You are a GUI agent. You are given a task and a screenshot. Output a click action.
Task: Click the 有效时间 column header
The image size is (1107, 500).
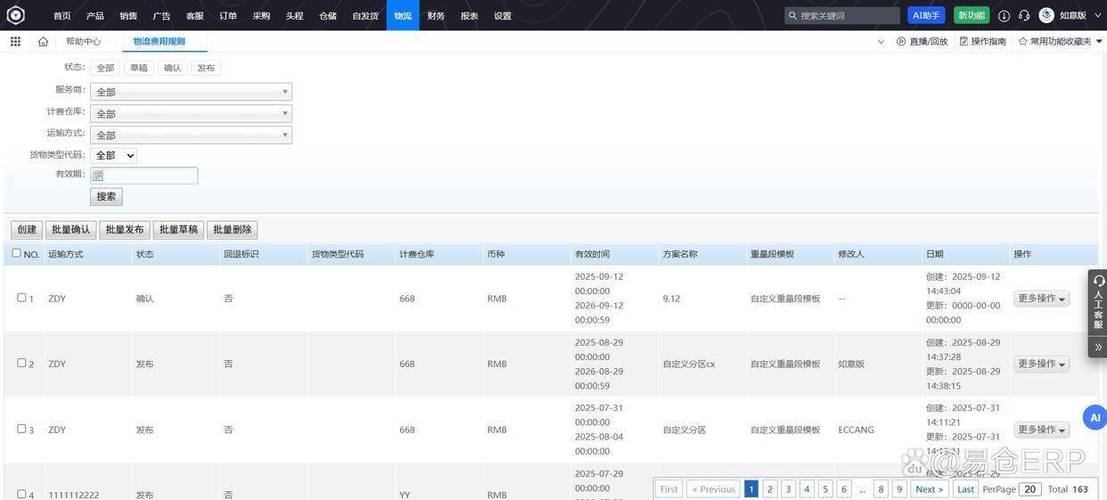tap(592, 254)
